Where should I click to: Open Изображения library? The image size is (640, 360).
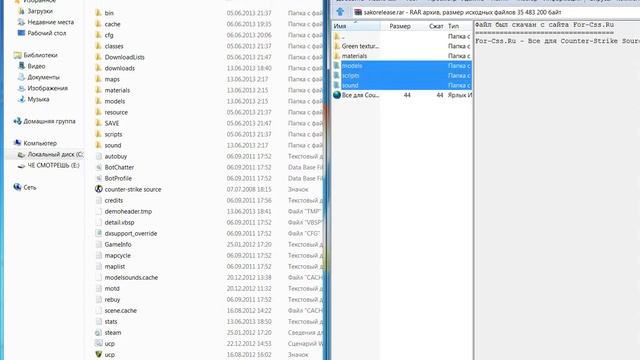[x=47, y=88]
